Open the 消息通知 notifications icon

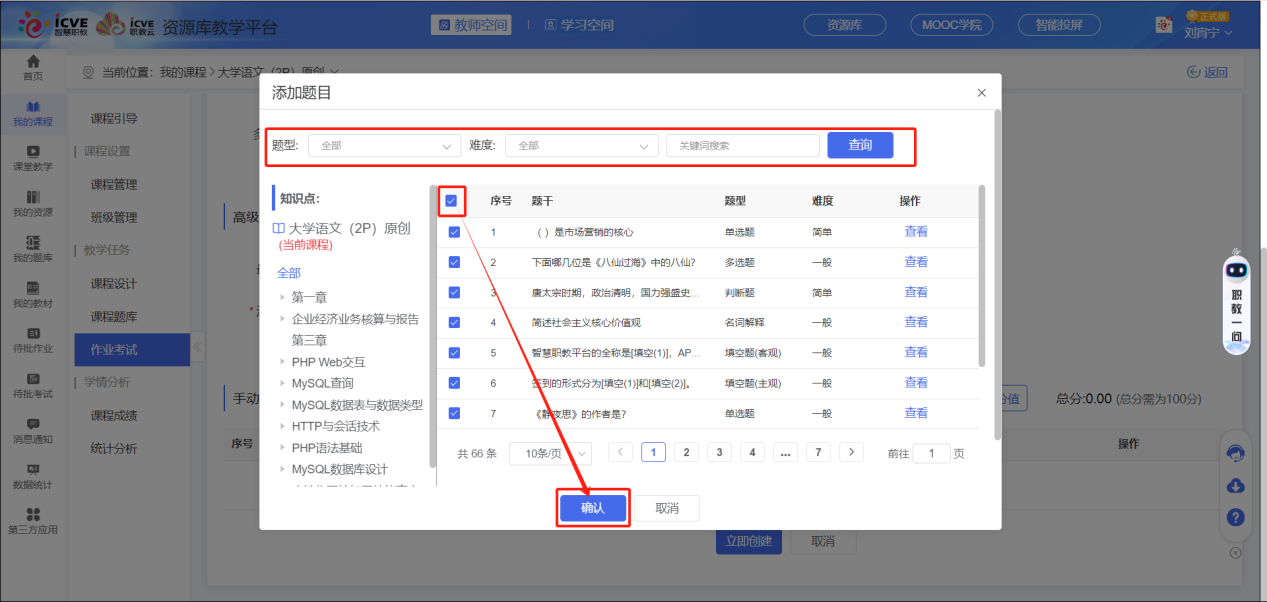coord(33,431)
